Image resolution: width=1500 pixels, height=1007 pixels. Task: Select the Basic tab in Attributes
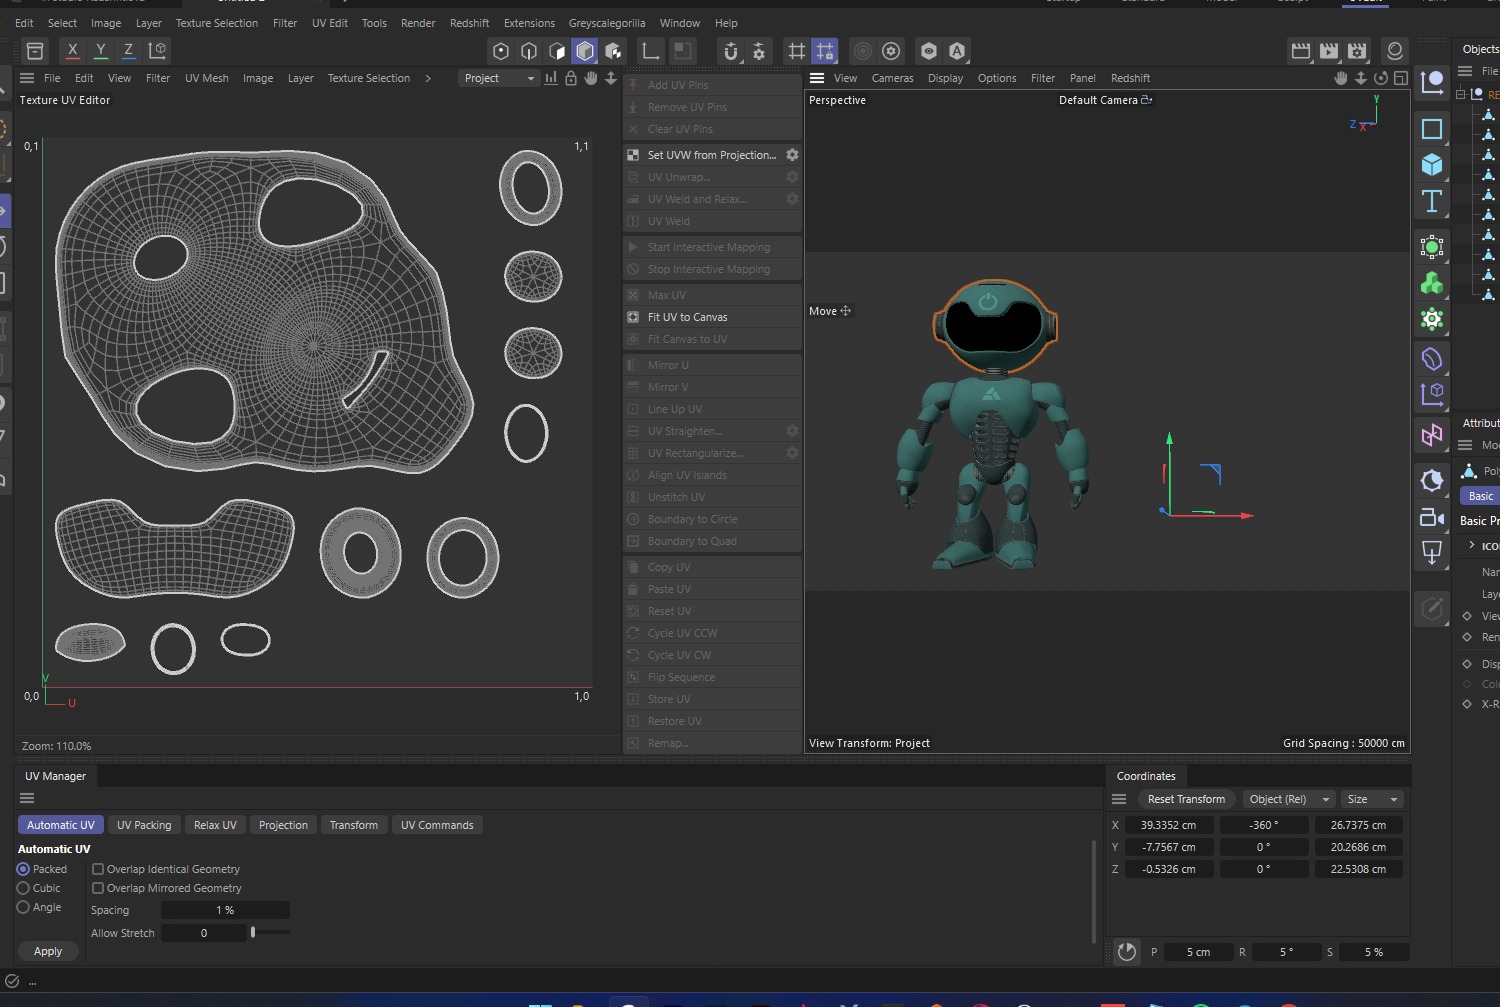coord(1480,496)
